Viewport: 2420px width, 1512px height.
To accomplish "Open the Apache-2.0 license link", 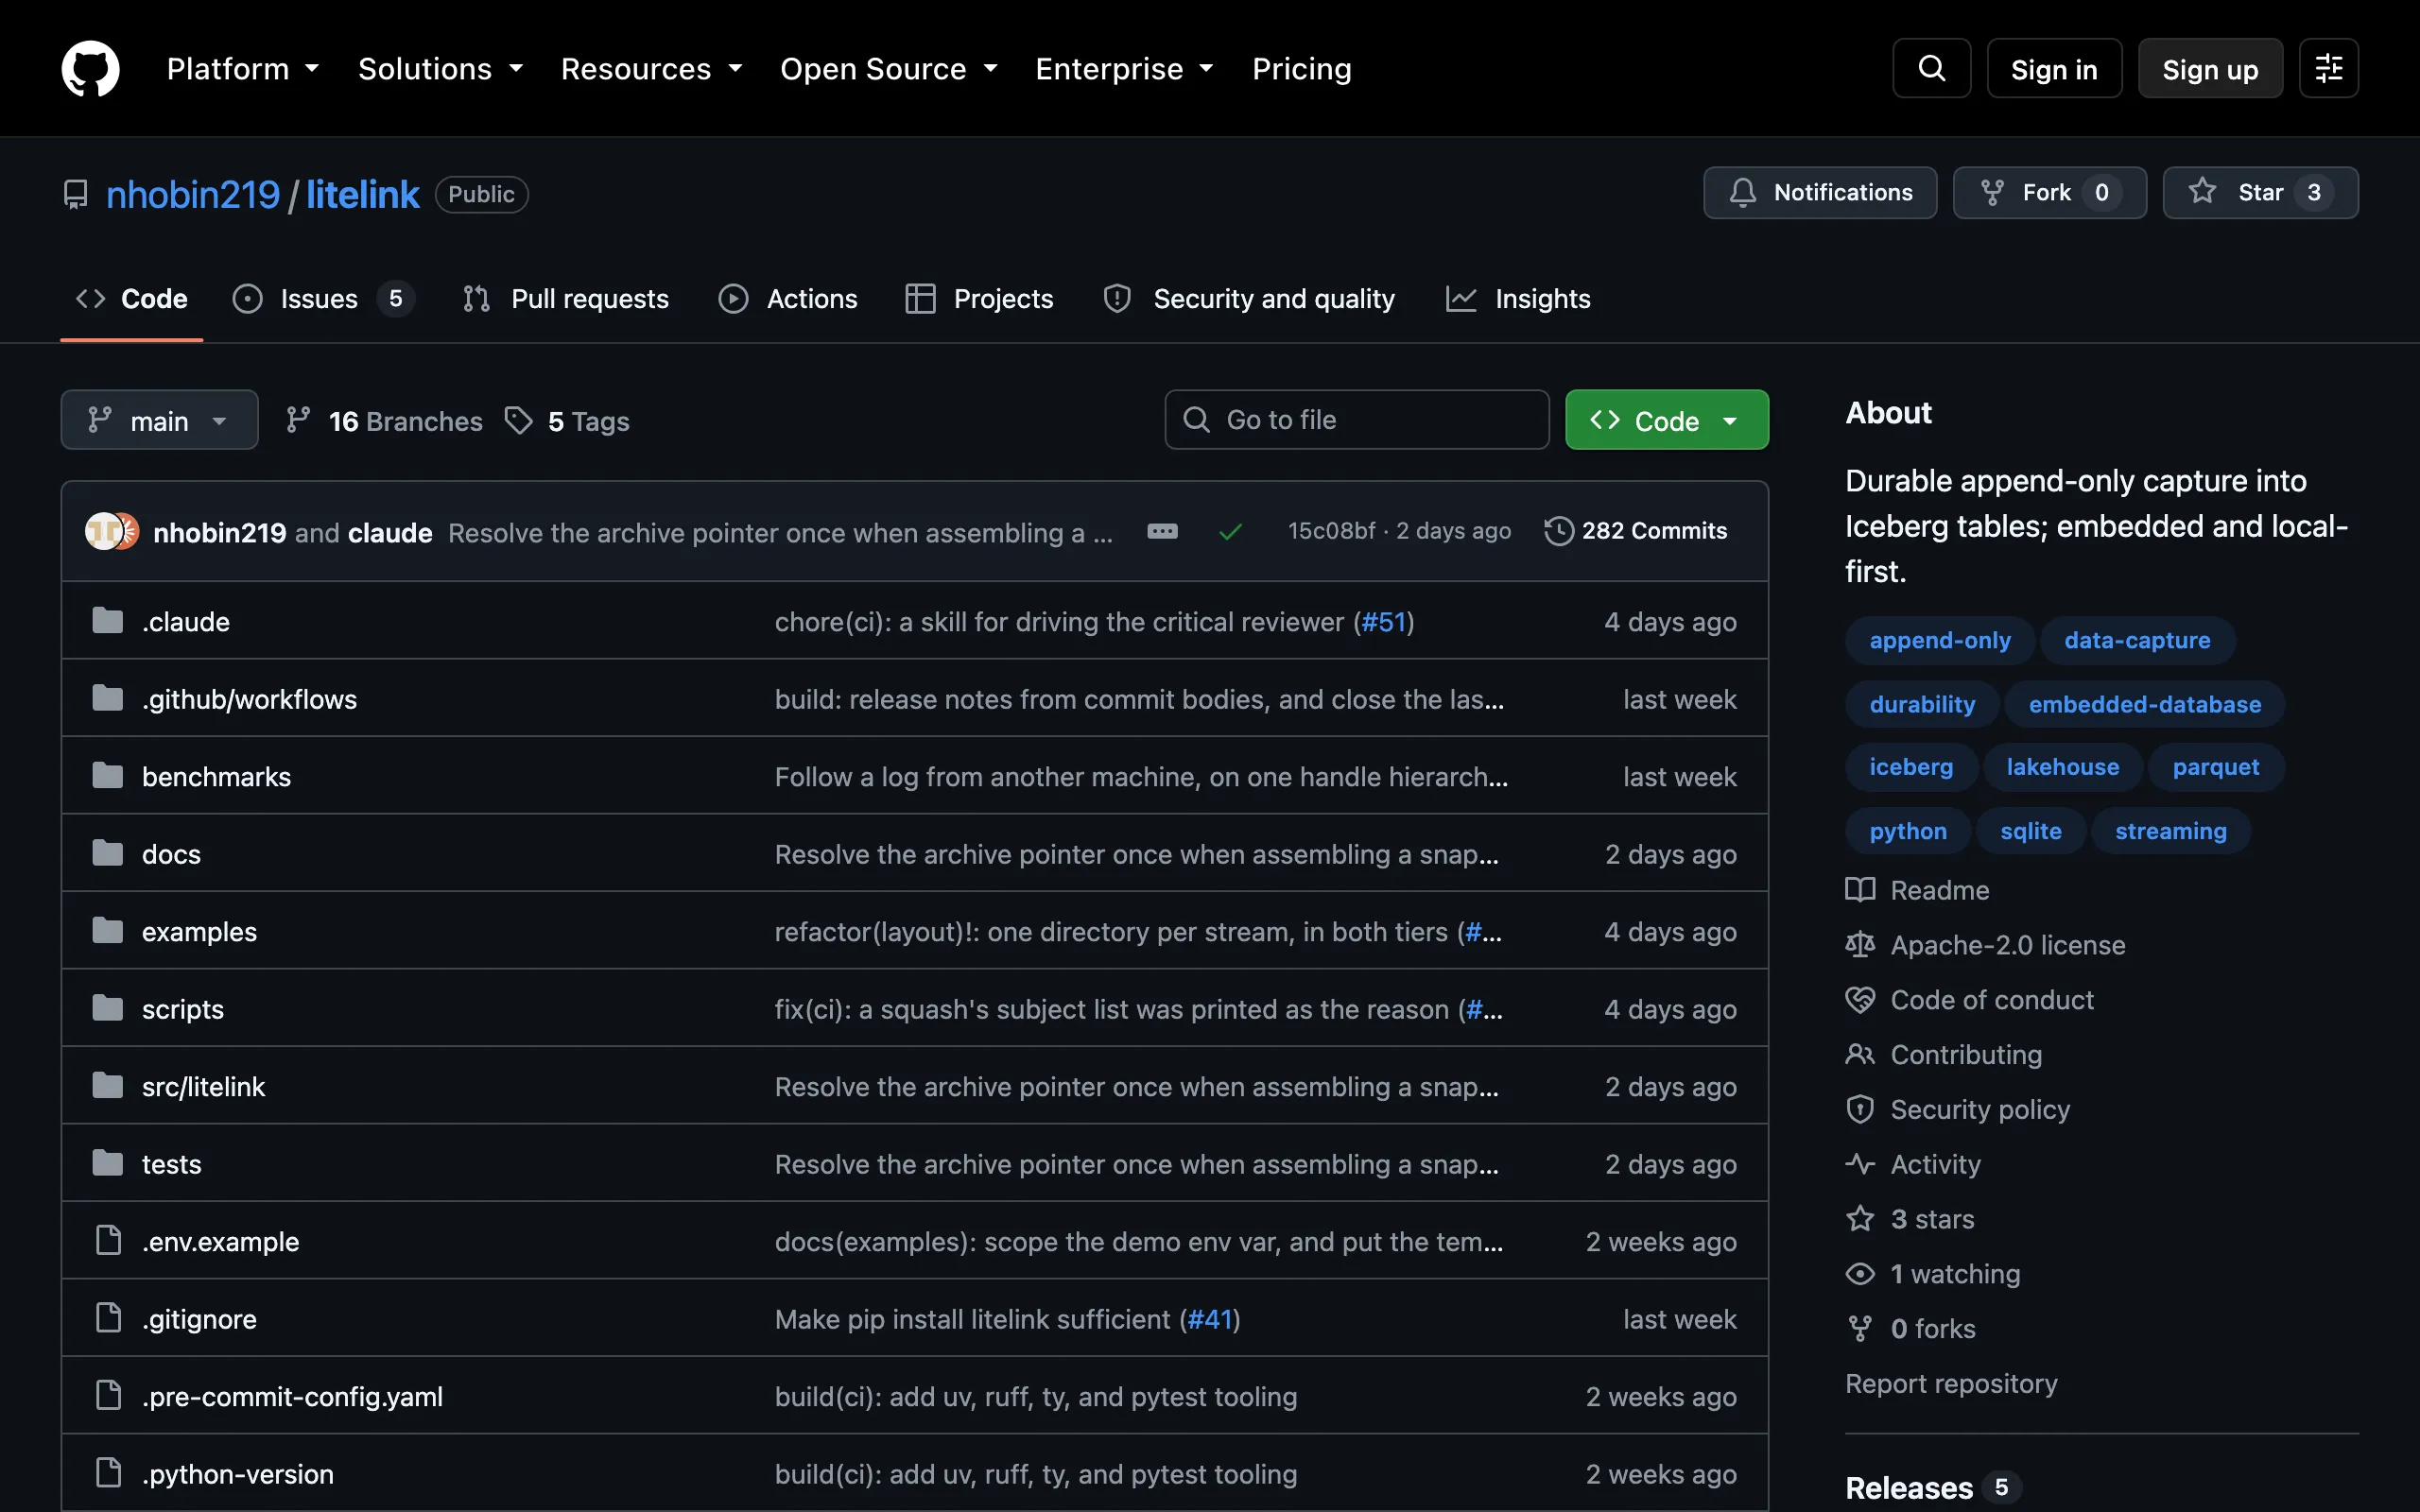I will click(x=1986, y=945).
